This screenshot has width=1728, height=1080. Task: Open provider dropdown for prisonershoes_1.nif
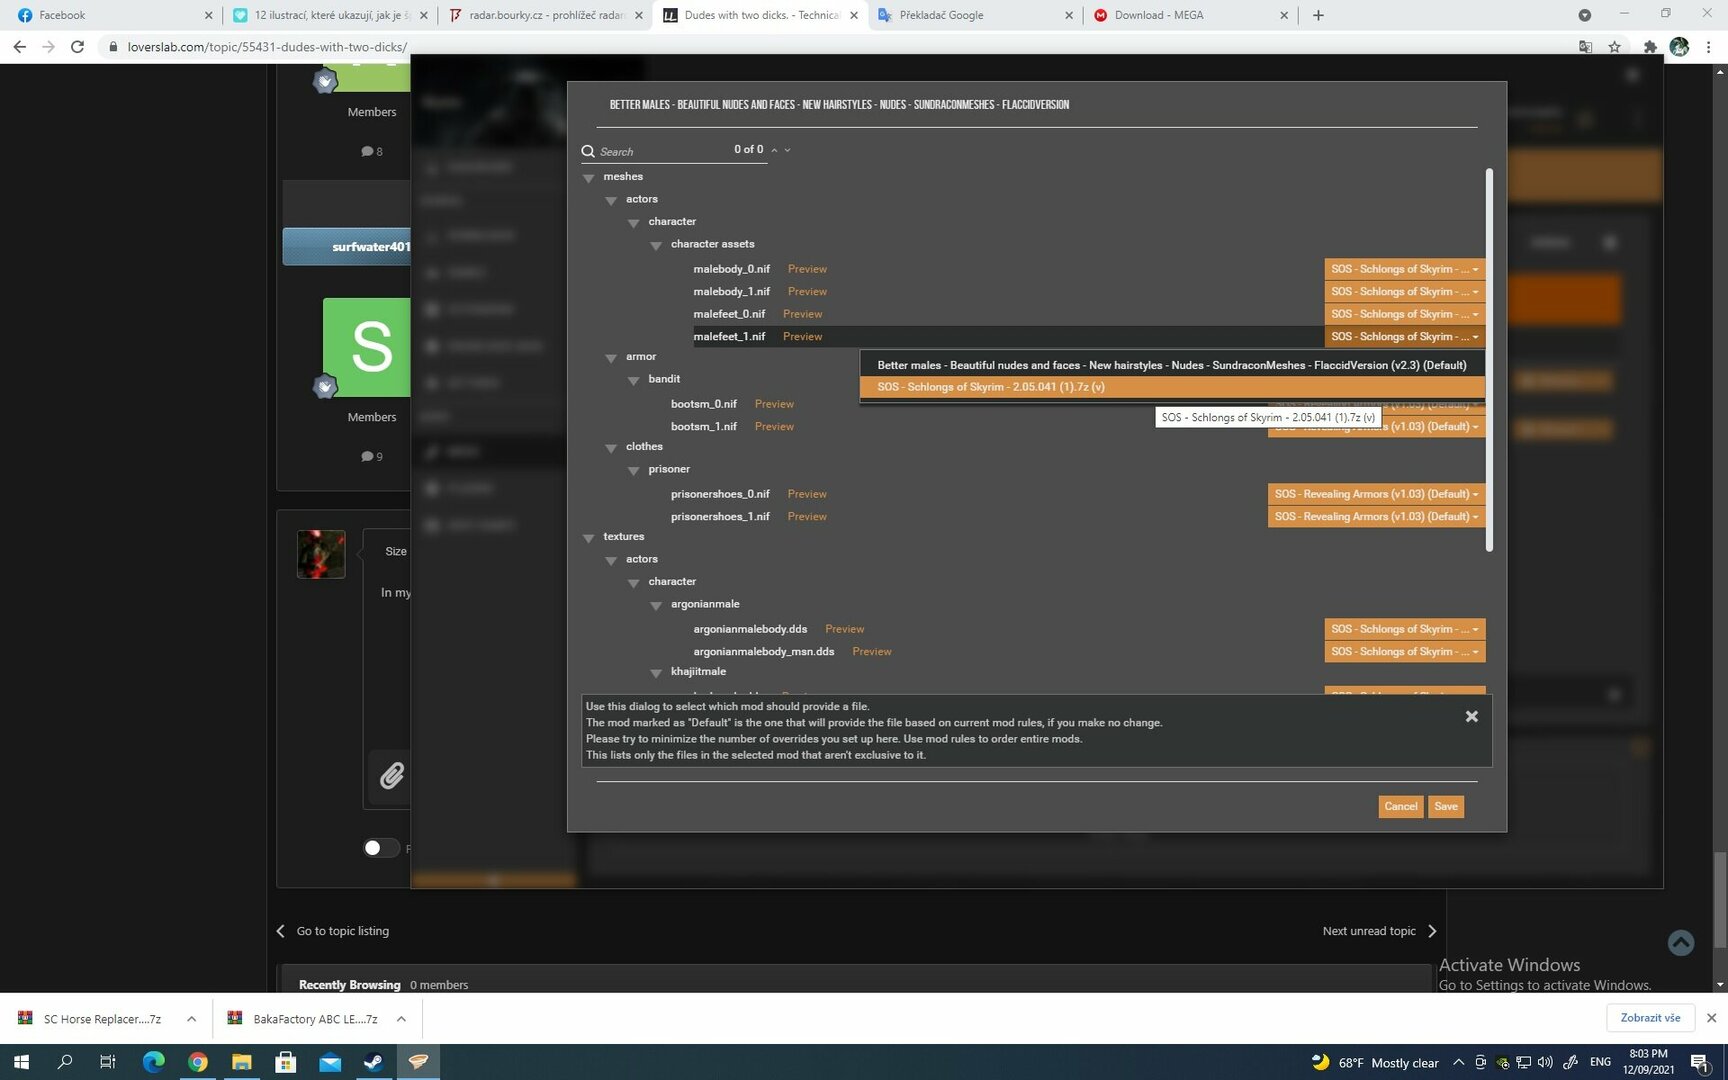tap(1376, 516)
